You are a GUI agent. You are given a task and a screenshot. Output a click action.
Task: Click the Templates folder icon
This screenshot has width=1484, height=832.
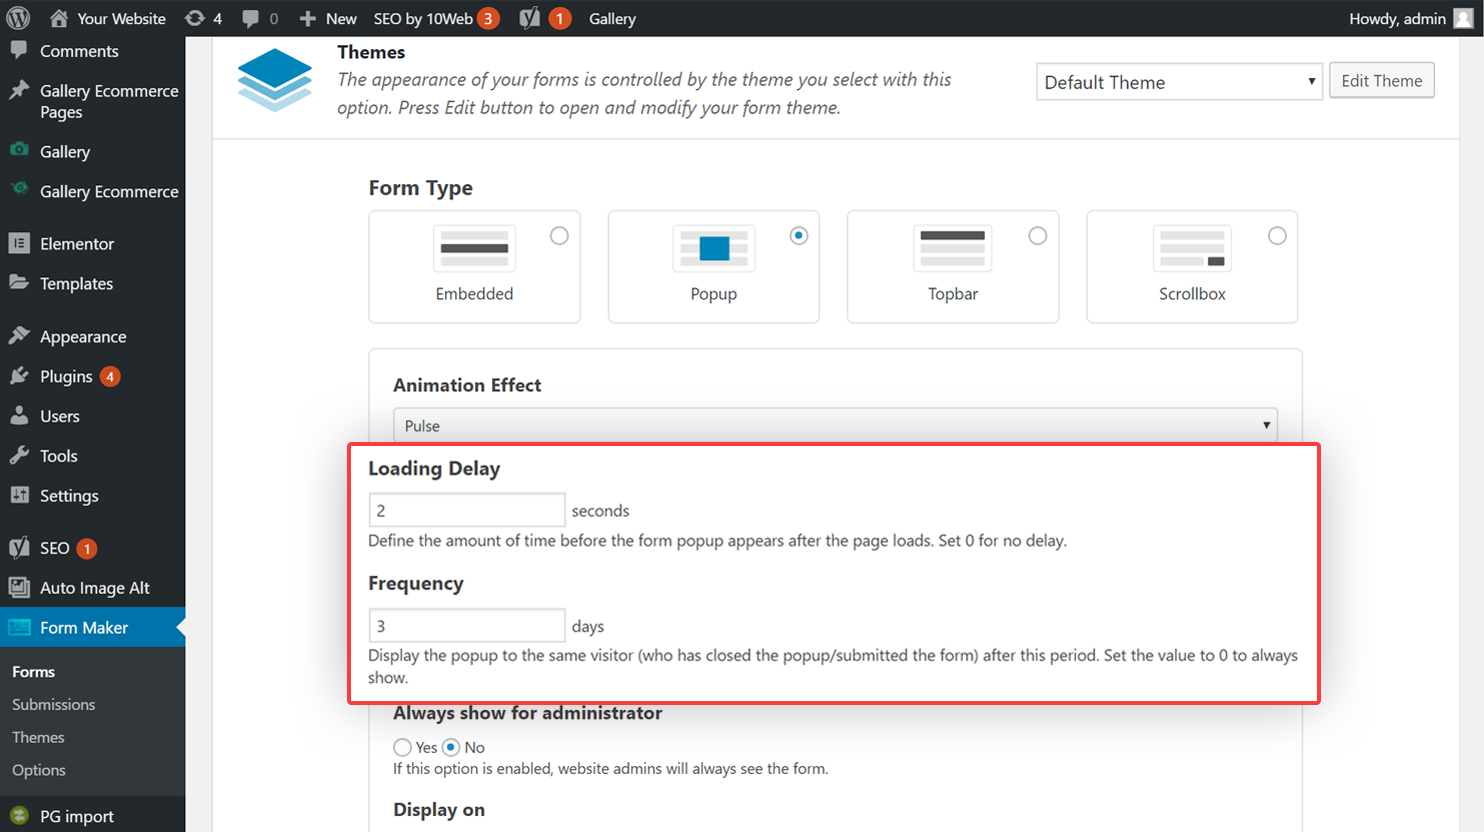click(19, 282)
